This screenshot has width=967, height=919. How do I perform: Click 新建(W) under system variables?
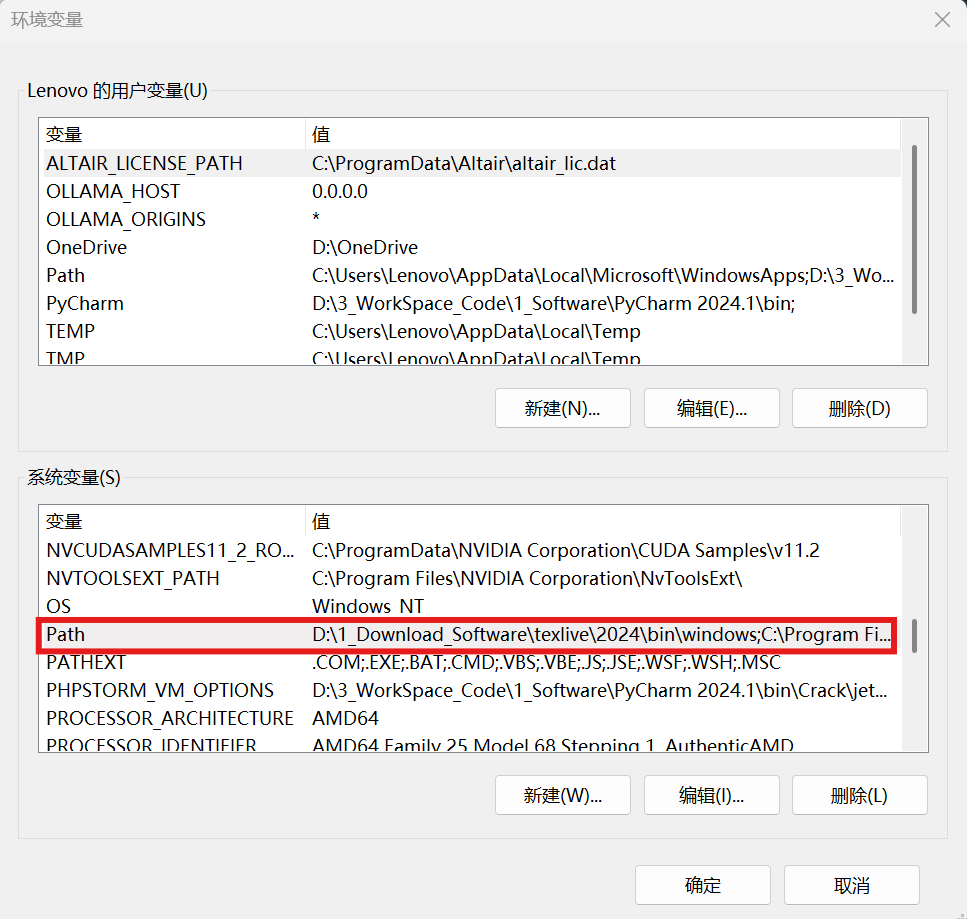click(562, 796)
